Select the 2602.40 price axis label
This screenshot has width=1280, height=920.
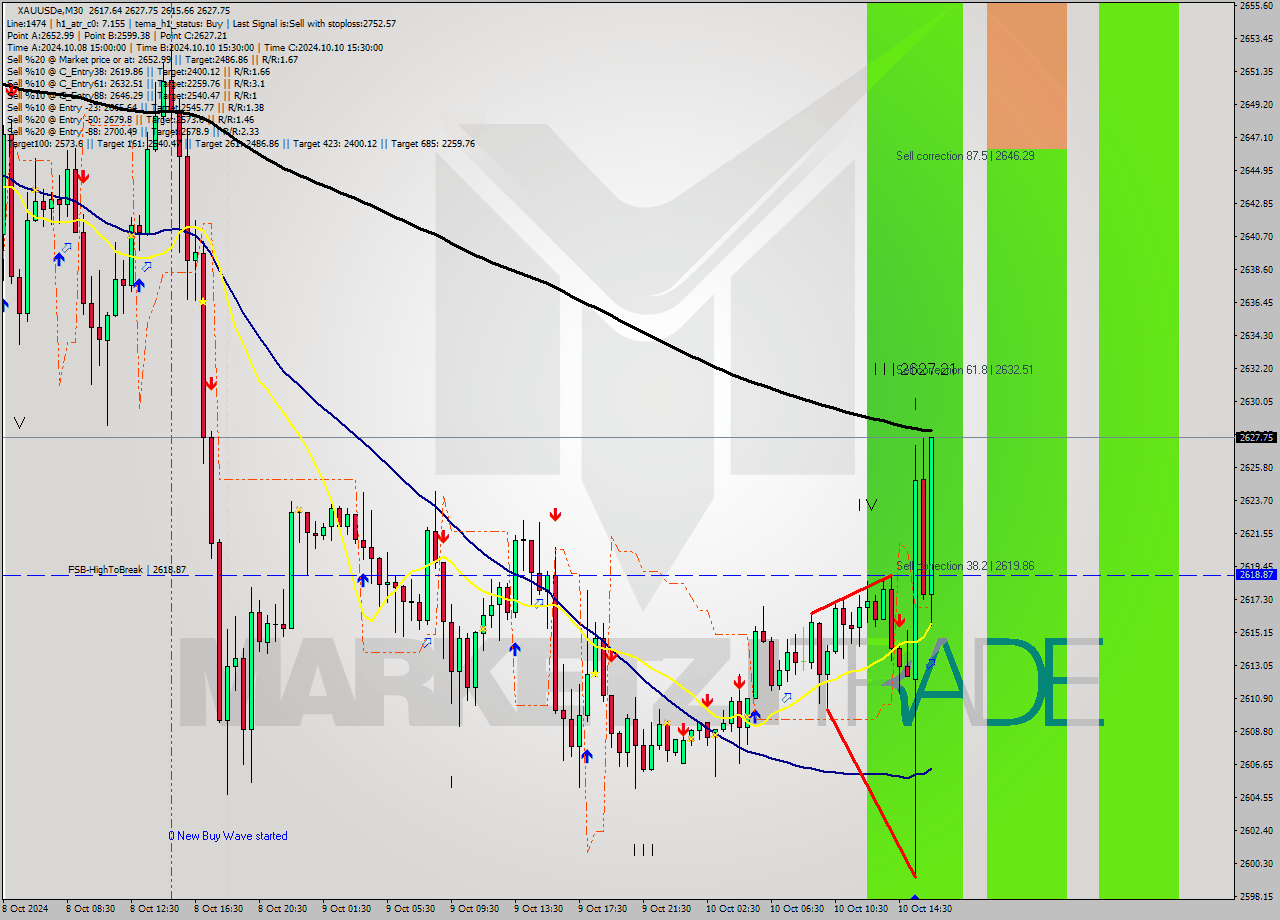point(1256,830)
